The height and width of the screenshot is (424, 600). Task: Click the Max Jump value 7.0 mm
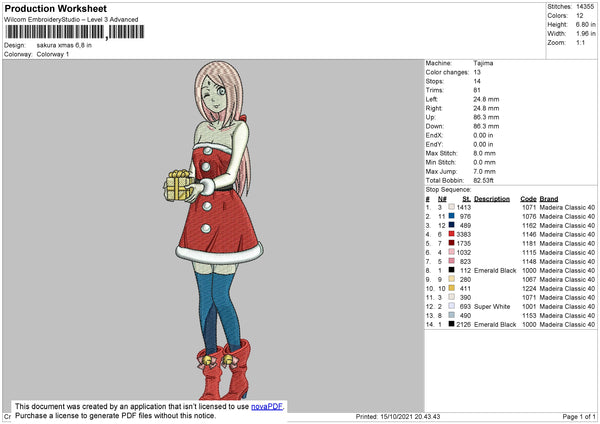coord(484,171)
